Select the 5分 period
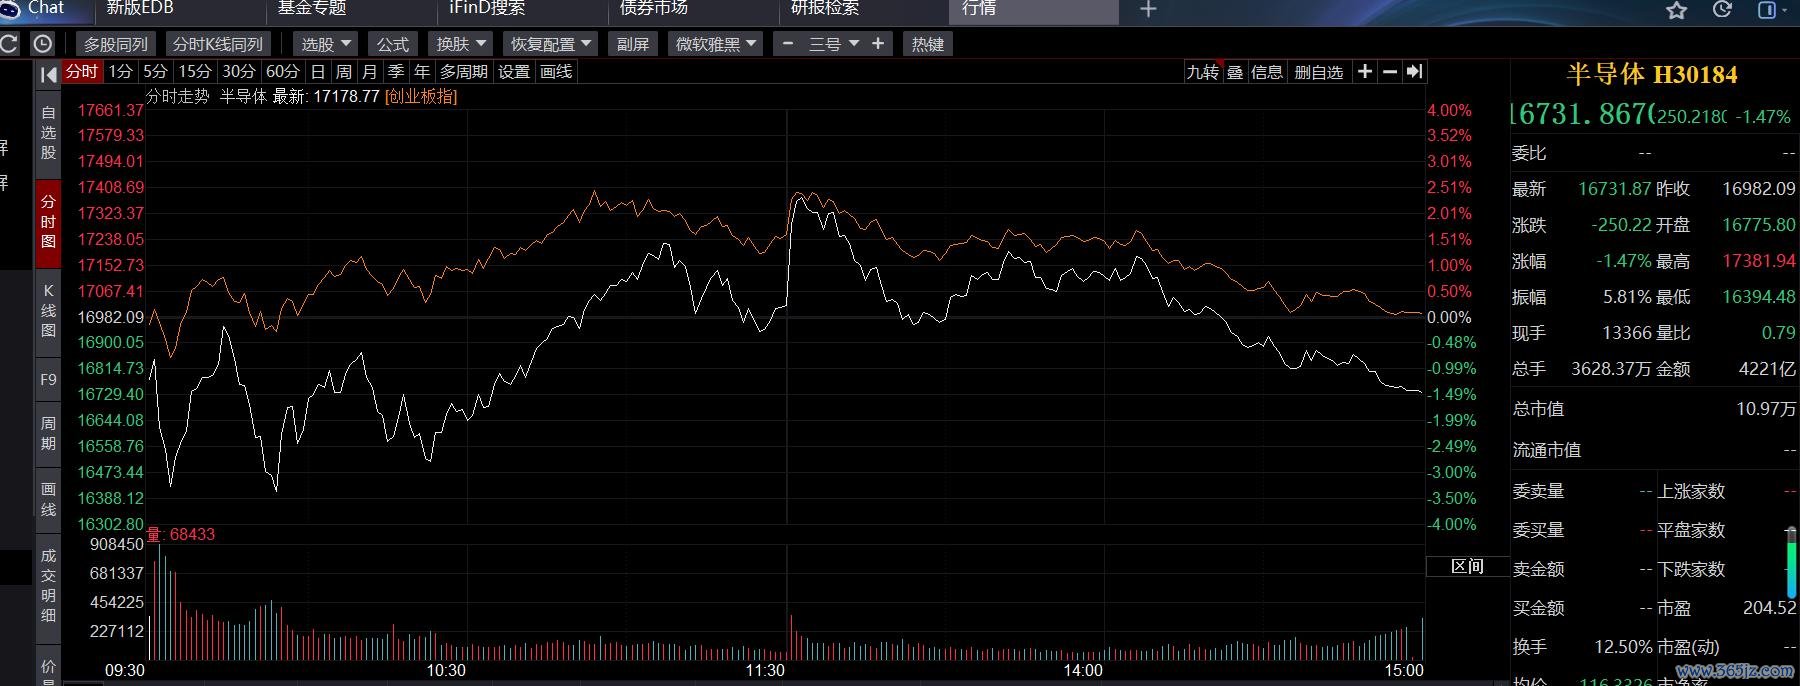Image resolution: width=1800 pixels, height=686 pixels. [x=155, y=72]
